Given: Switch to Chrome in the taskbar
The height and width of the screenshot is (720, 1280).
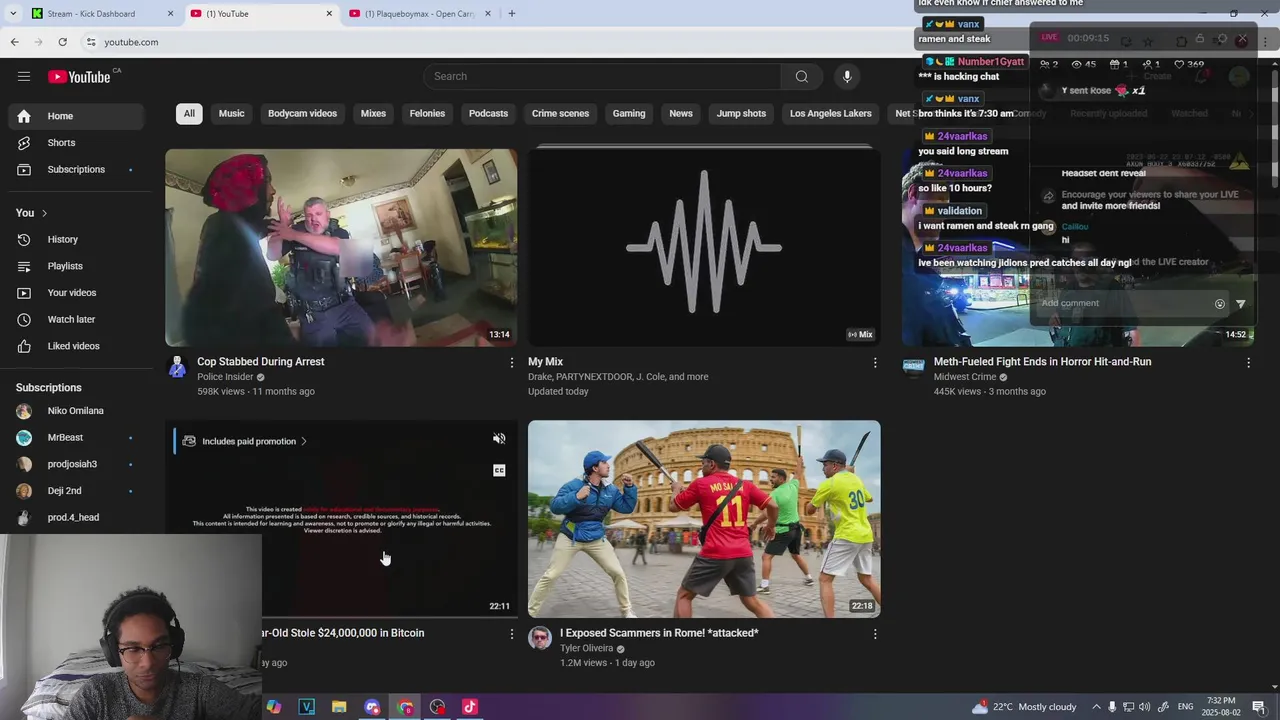Looking at the screenshot, I should tap(405, 707).
